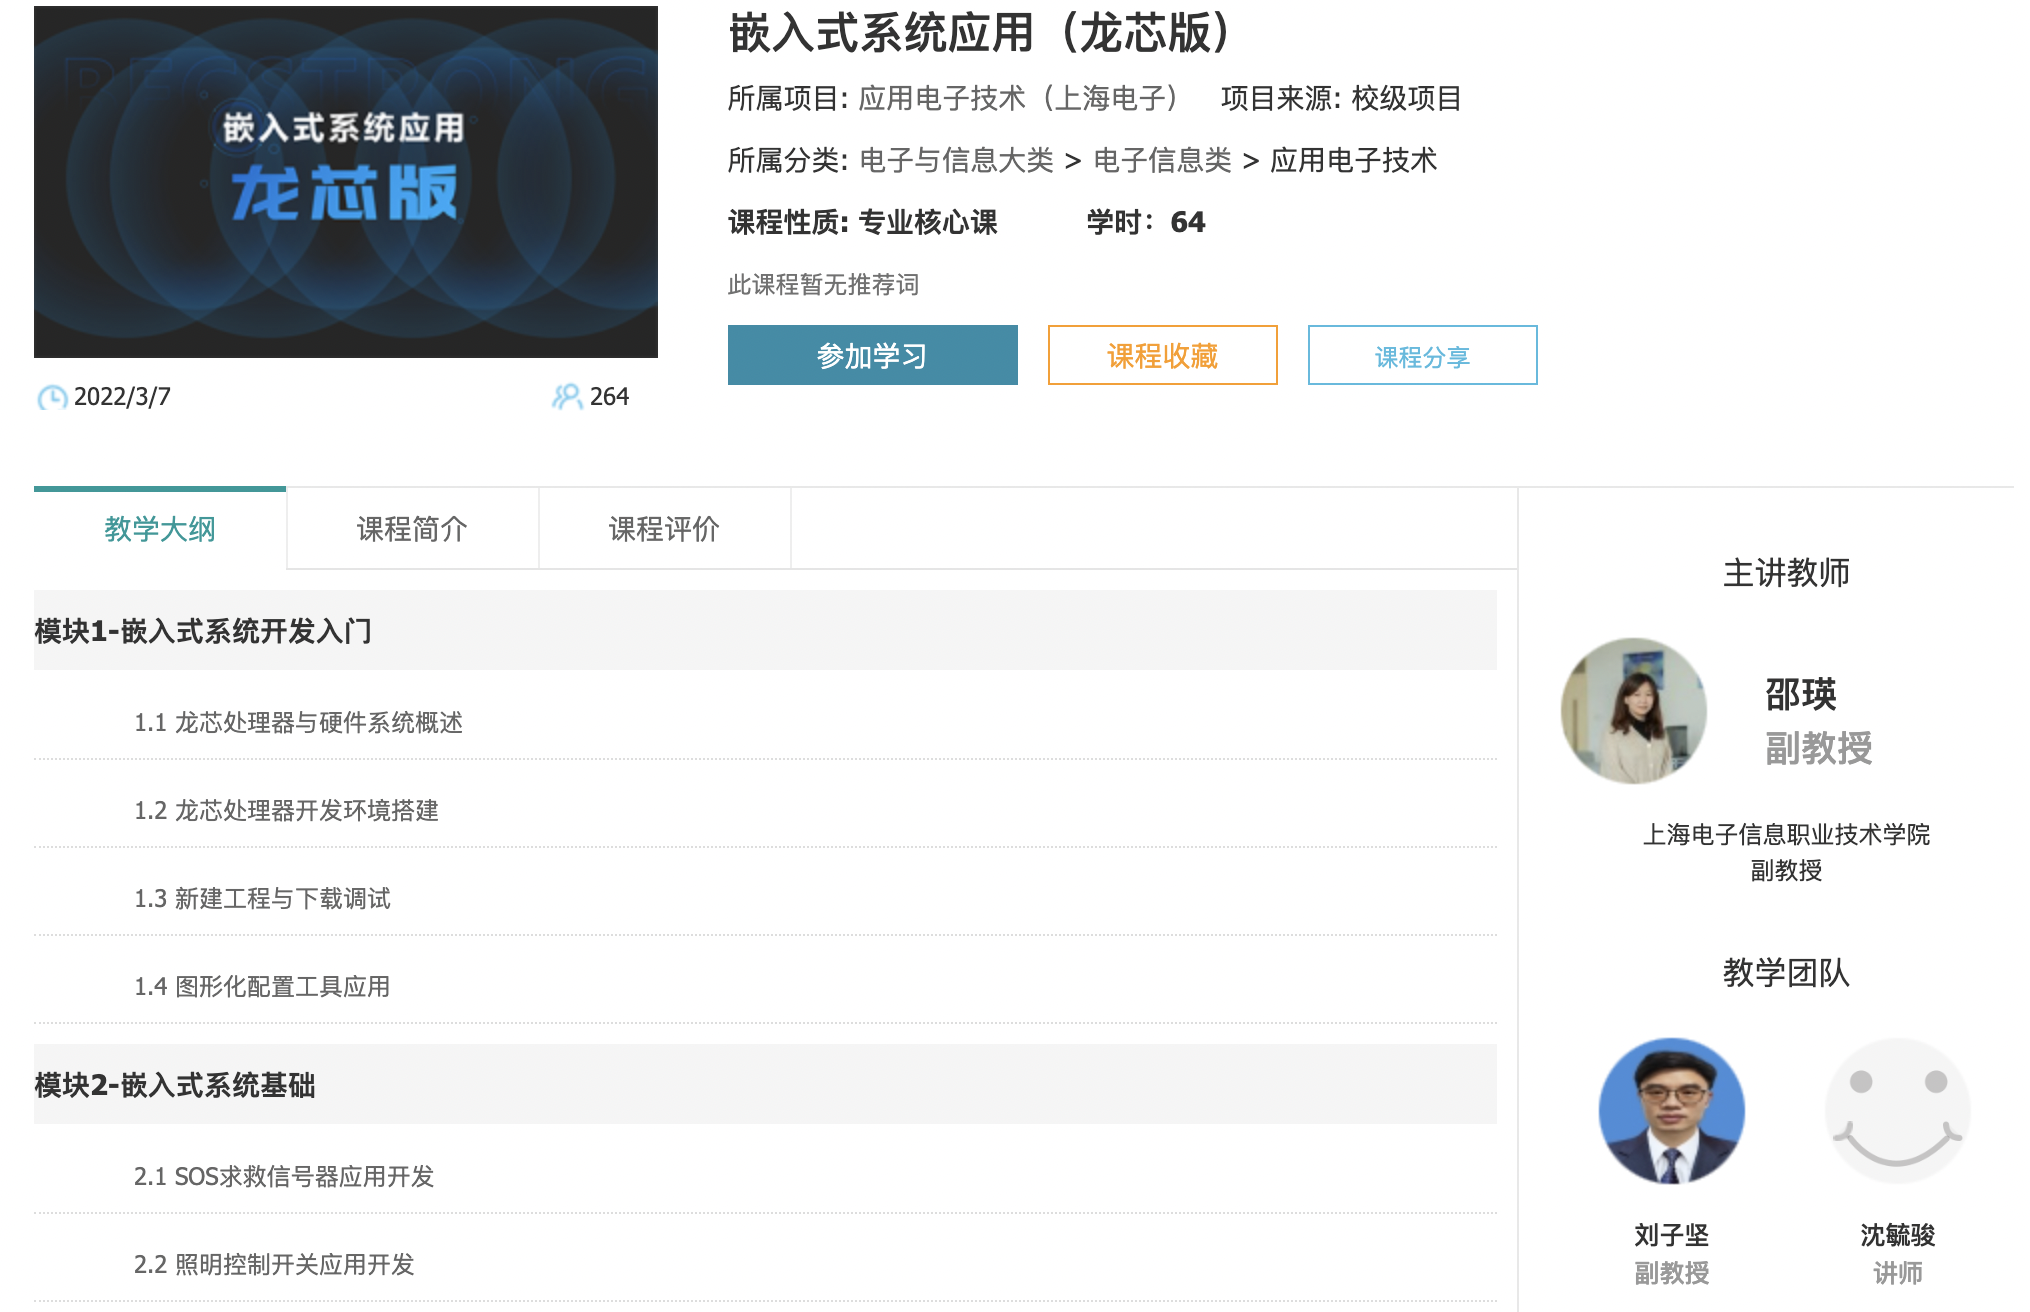Viewport: 2030px width, 1312px height.
Task: Click the 课程分享 share button
Action: (x=1422, y=355)
